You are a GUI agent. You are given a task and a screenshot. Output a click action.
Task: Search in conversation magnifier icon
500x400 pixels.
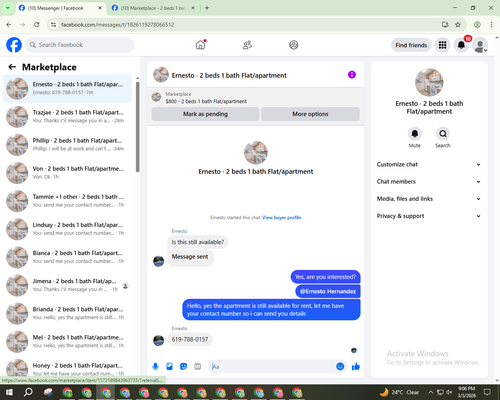tap(443, 134)
